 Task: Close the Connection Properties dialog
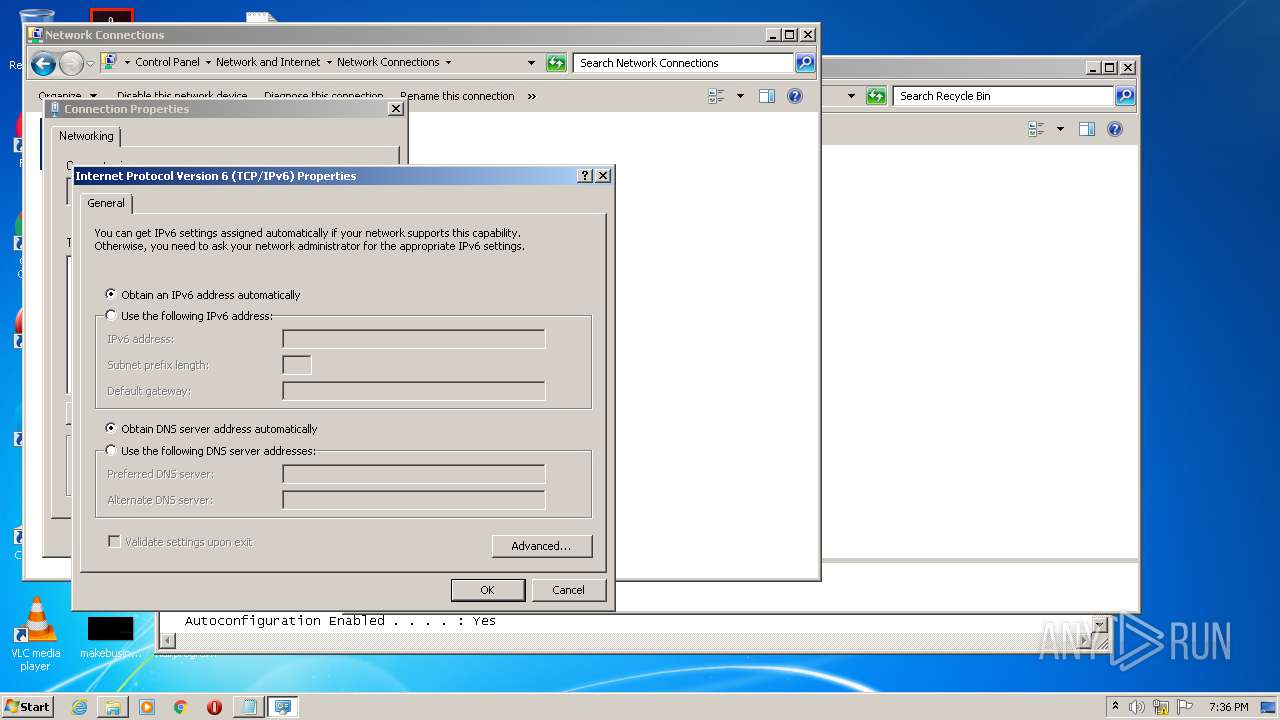point(395,108)
